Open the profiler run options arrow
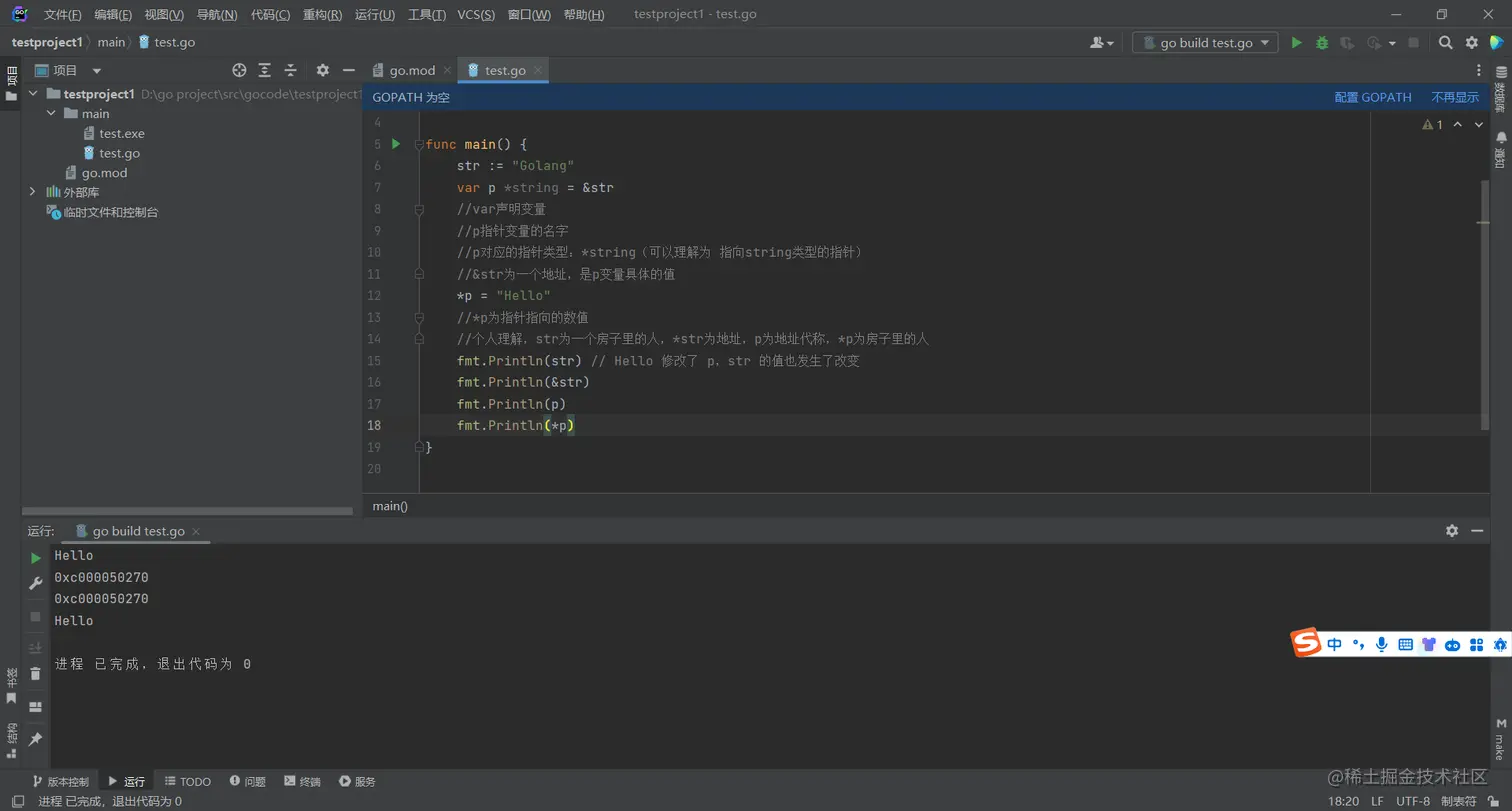Image resolution: width=1512 pixels, height=811 pixels. click(x=1392, y=43)
